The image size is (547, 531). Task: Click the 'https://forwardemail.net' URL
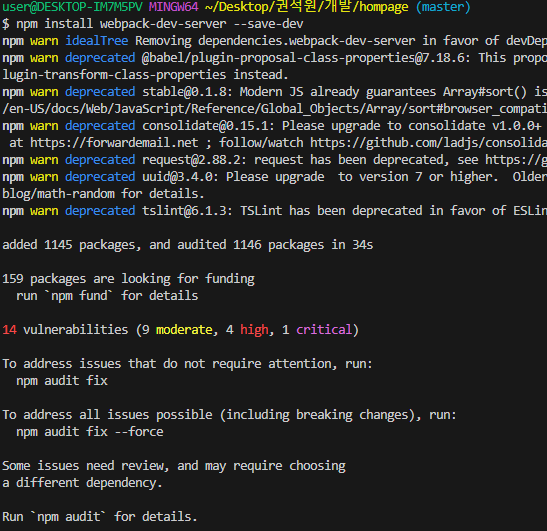[114, 143]
